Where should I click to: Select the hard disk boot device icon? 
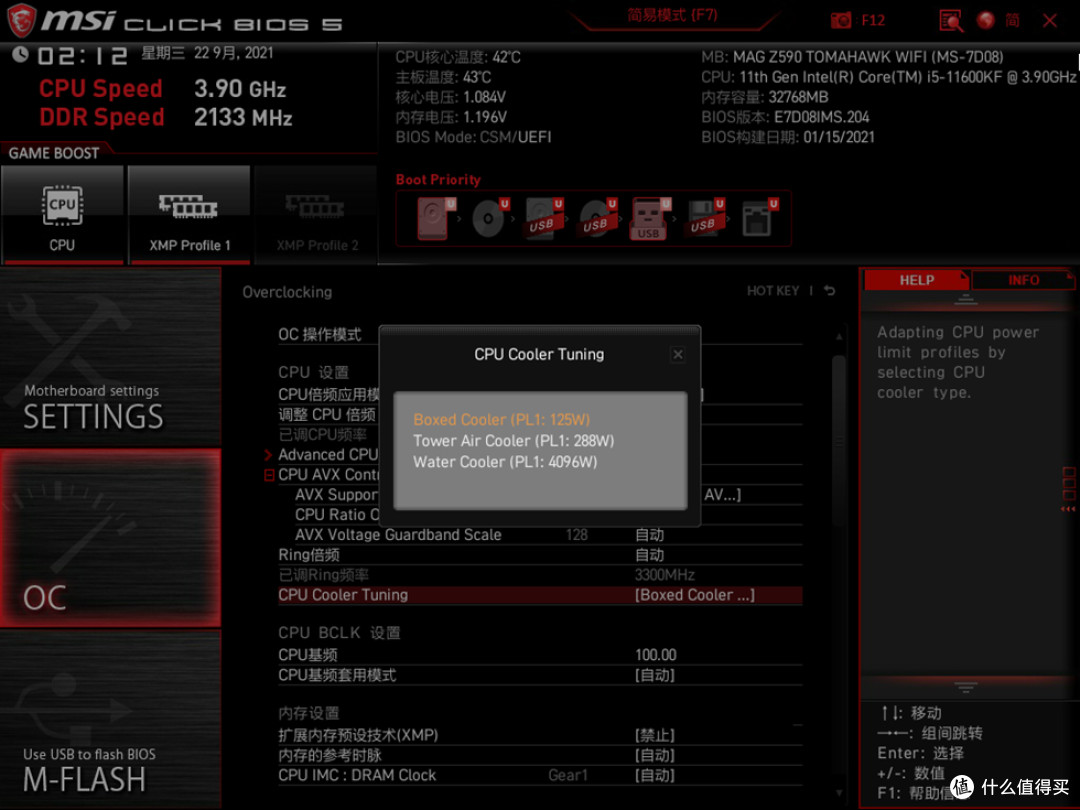tap(435, 218)
